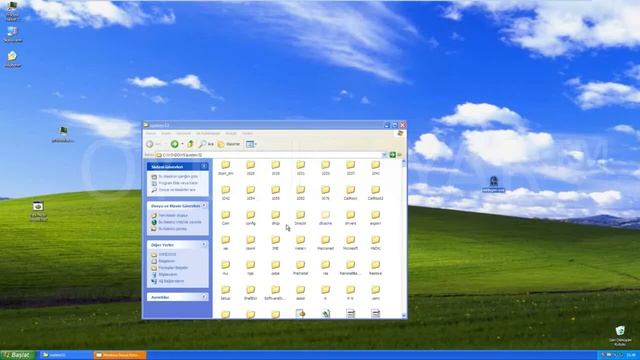Open the Views toolbar button
Image resolution: width=640 pixels, height=360 pixels.
(x=251, y=144)
